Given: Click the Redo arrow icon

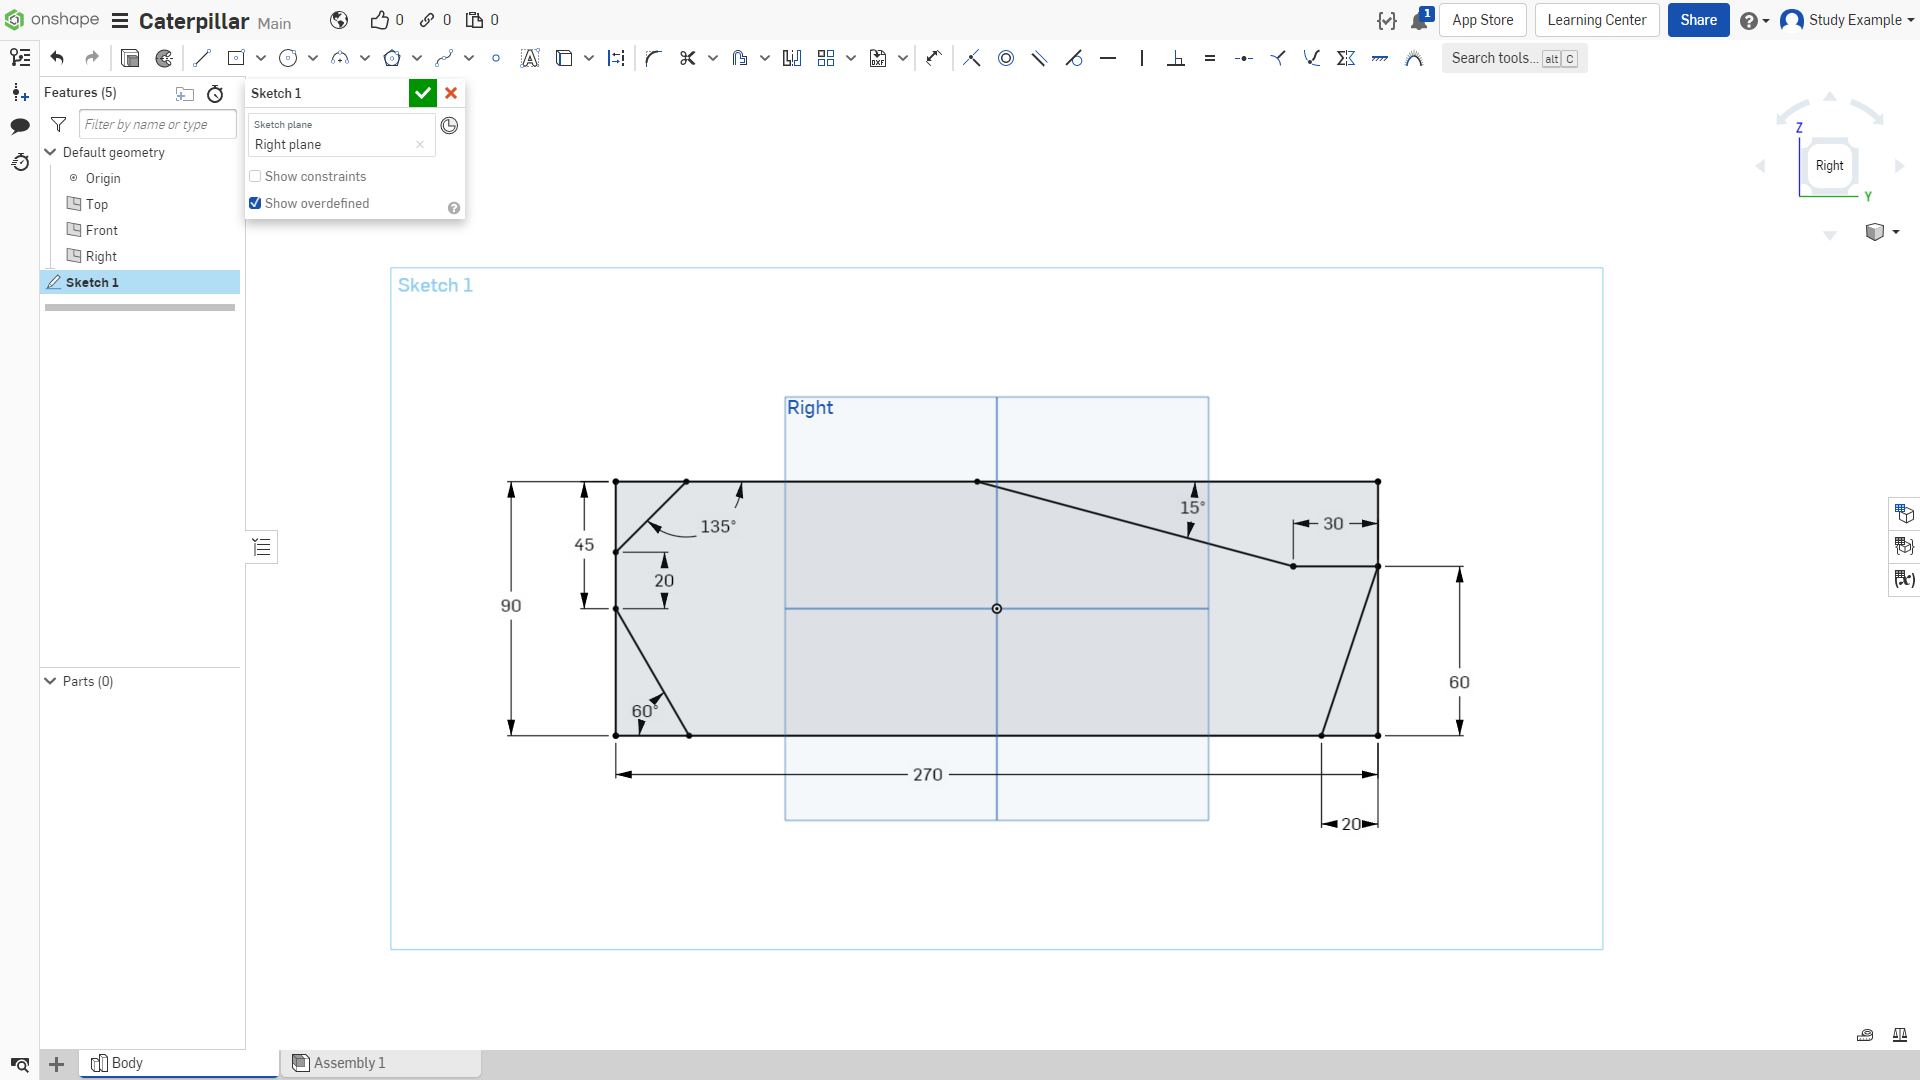Looking at the screenshot, I should click(x=92, y=58).
